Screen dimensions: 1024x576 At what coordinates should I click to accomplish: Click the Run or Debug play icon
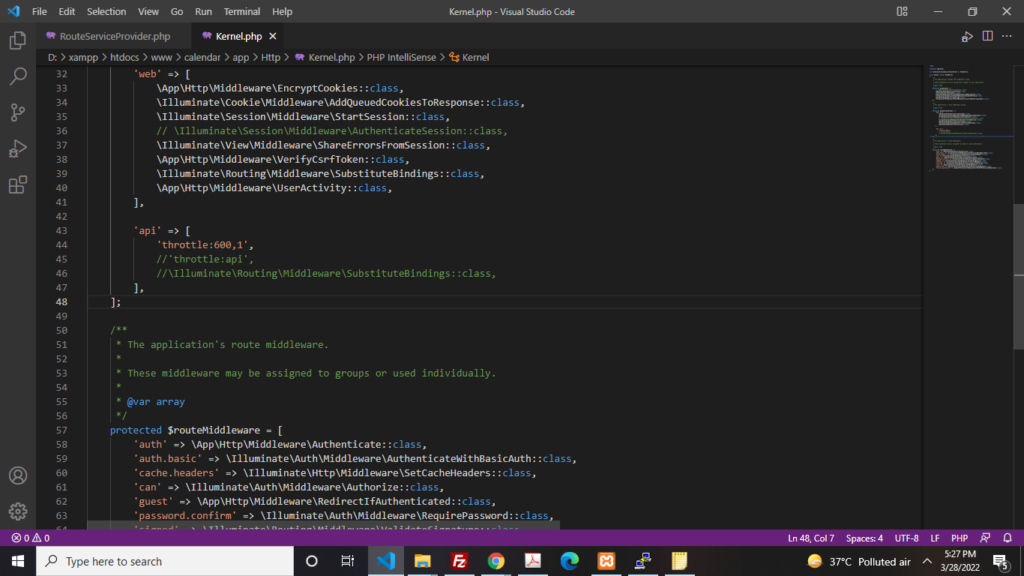(966, 36)
